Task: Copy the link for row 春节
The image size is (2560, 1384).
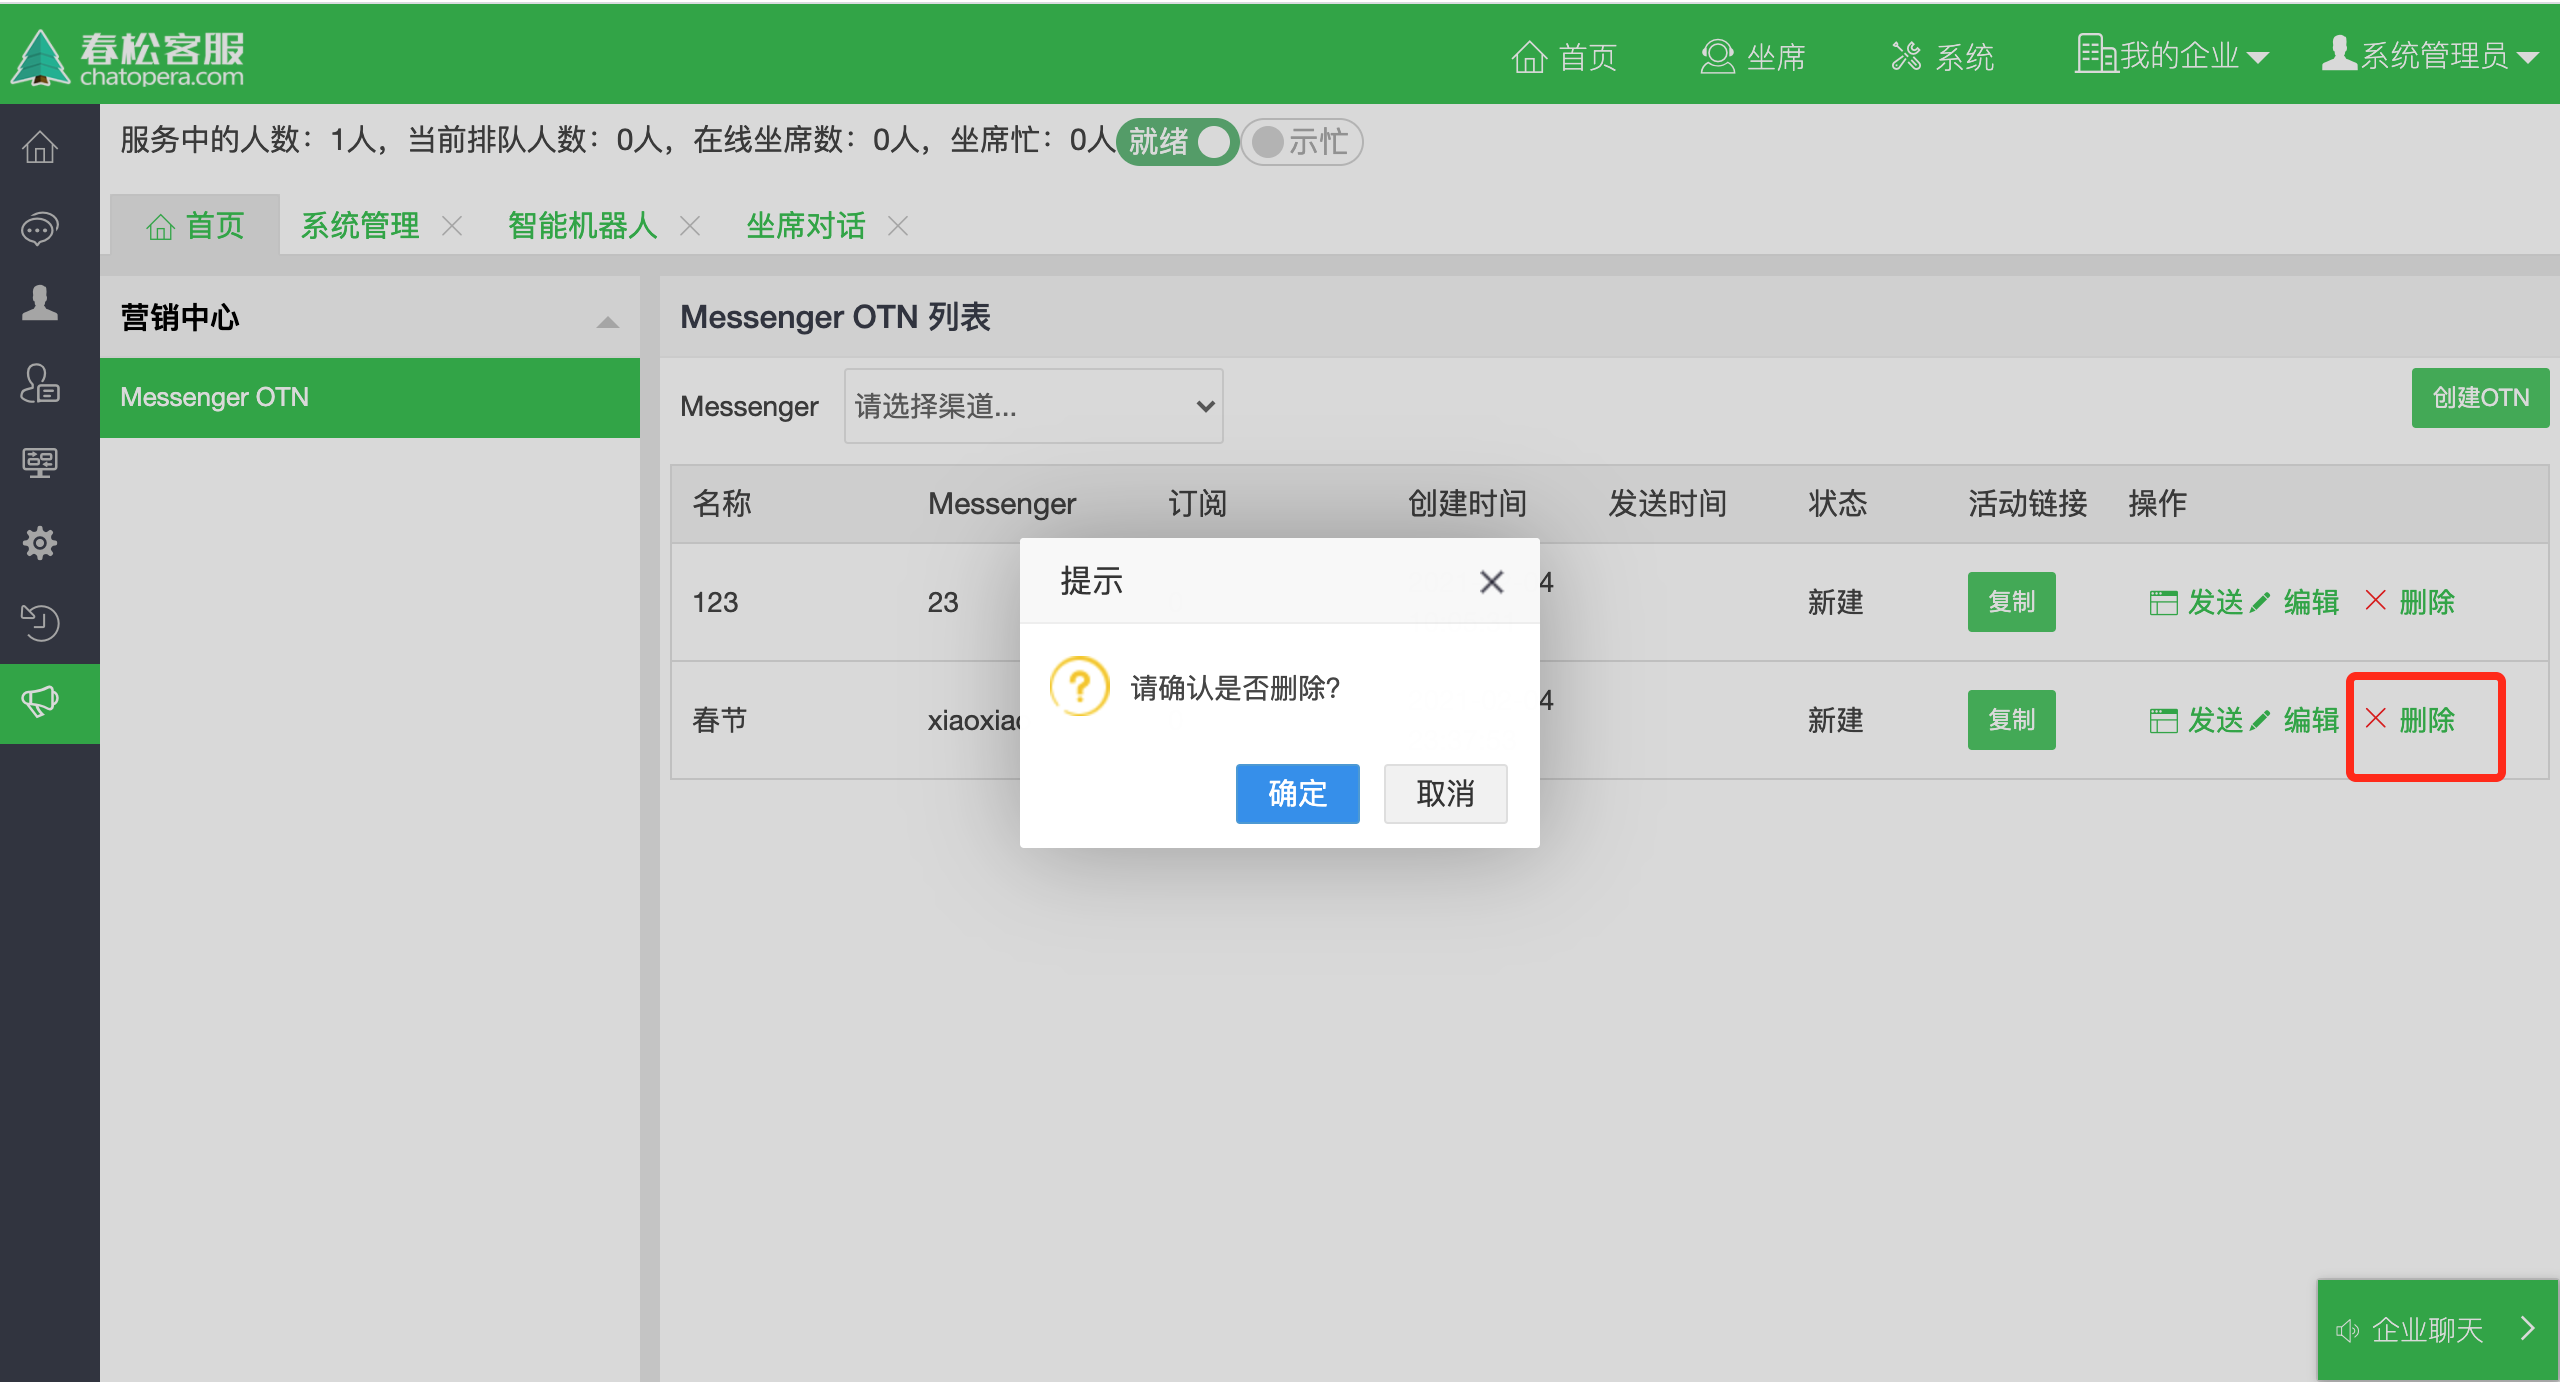Action: pos(2011,720)
